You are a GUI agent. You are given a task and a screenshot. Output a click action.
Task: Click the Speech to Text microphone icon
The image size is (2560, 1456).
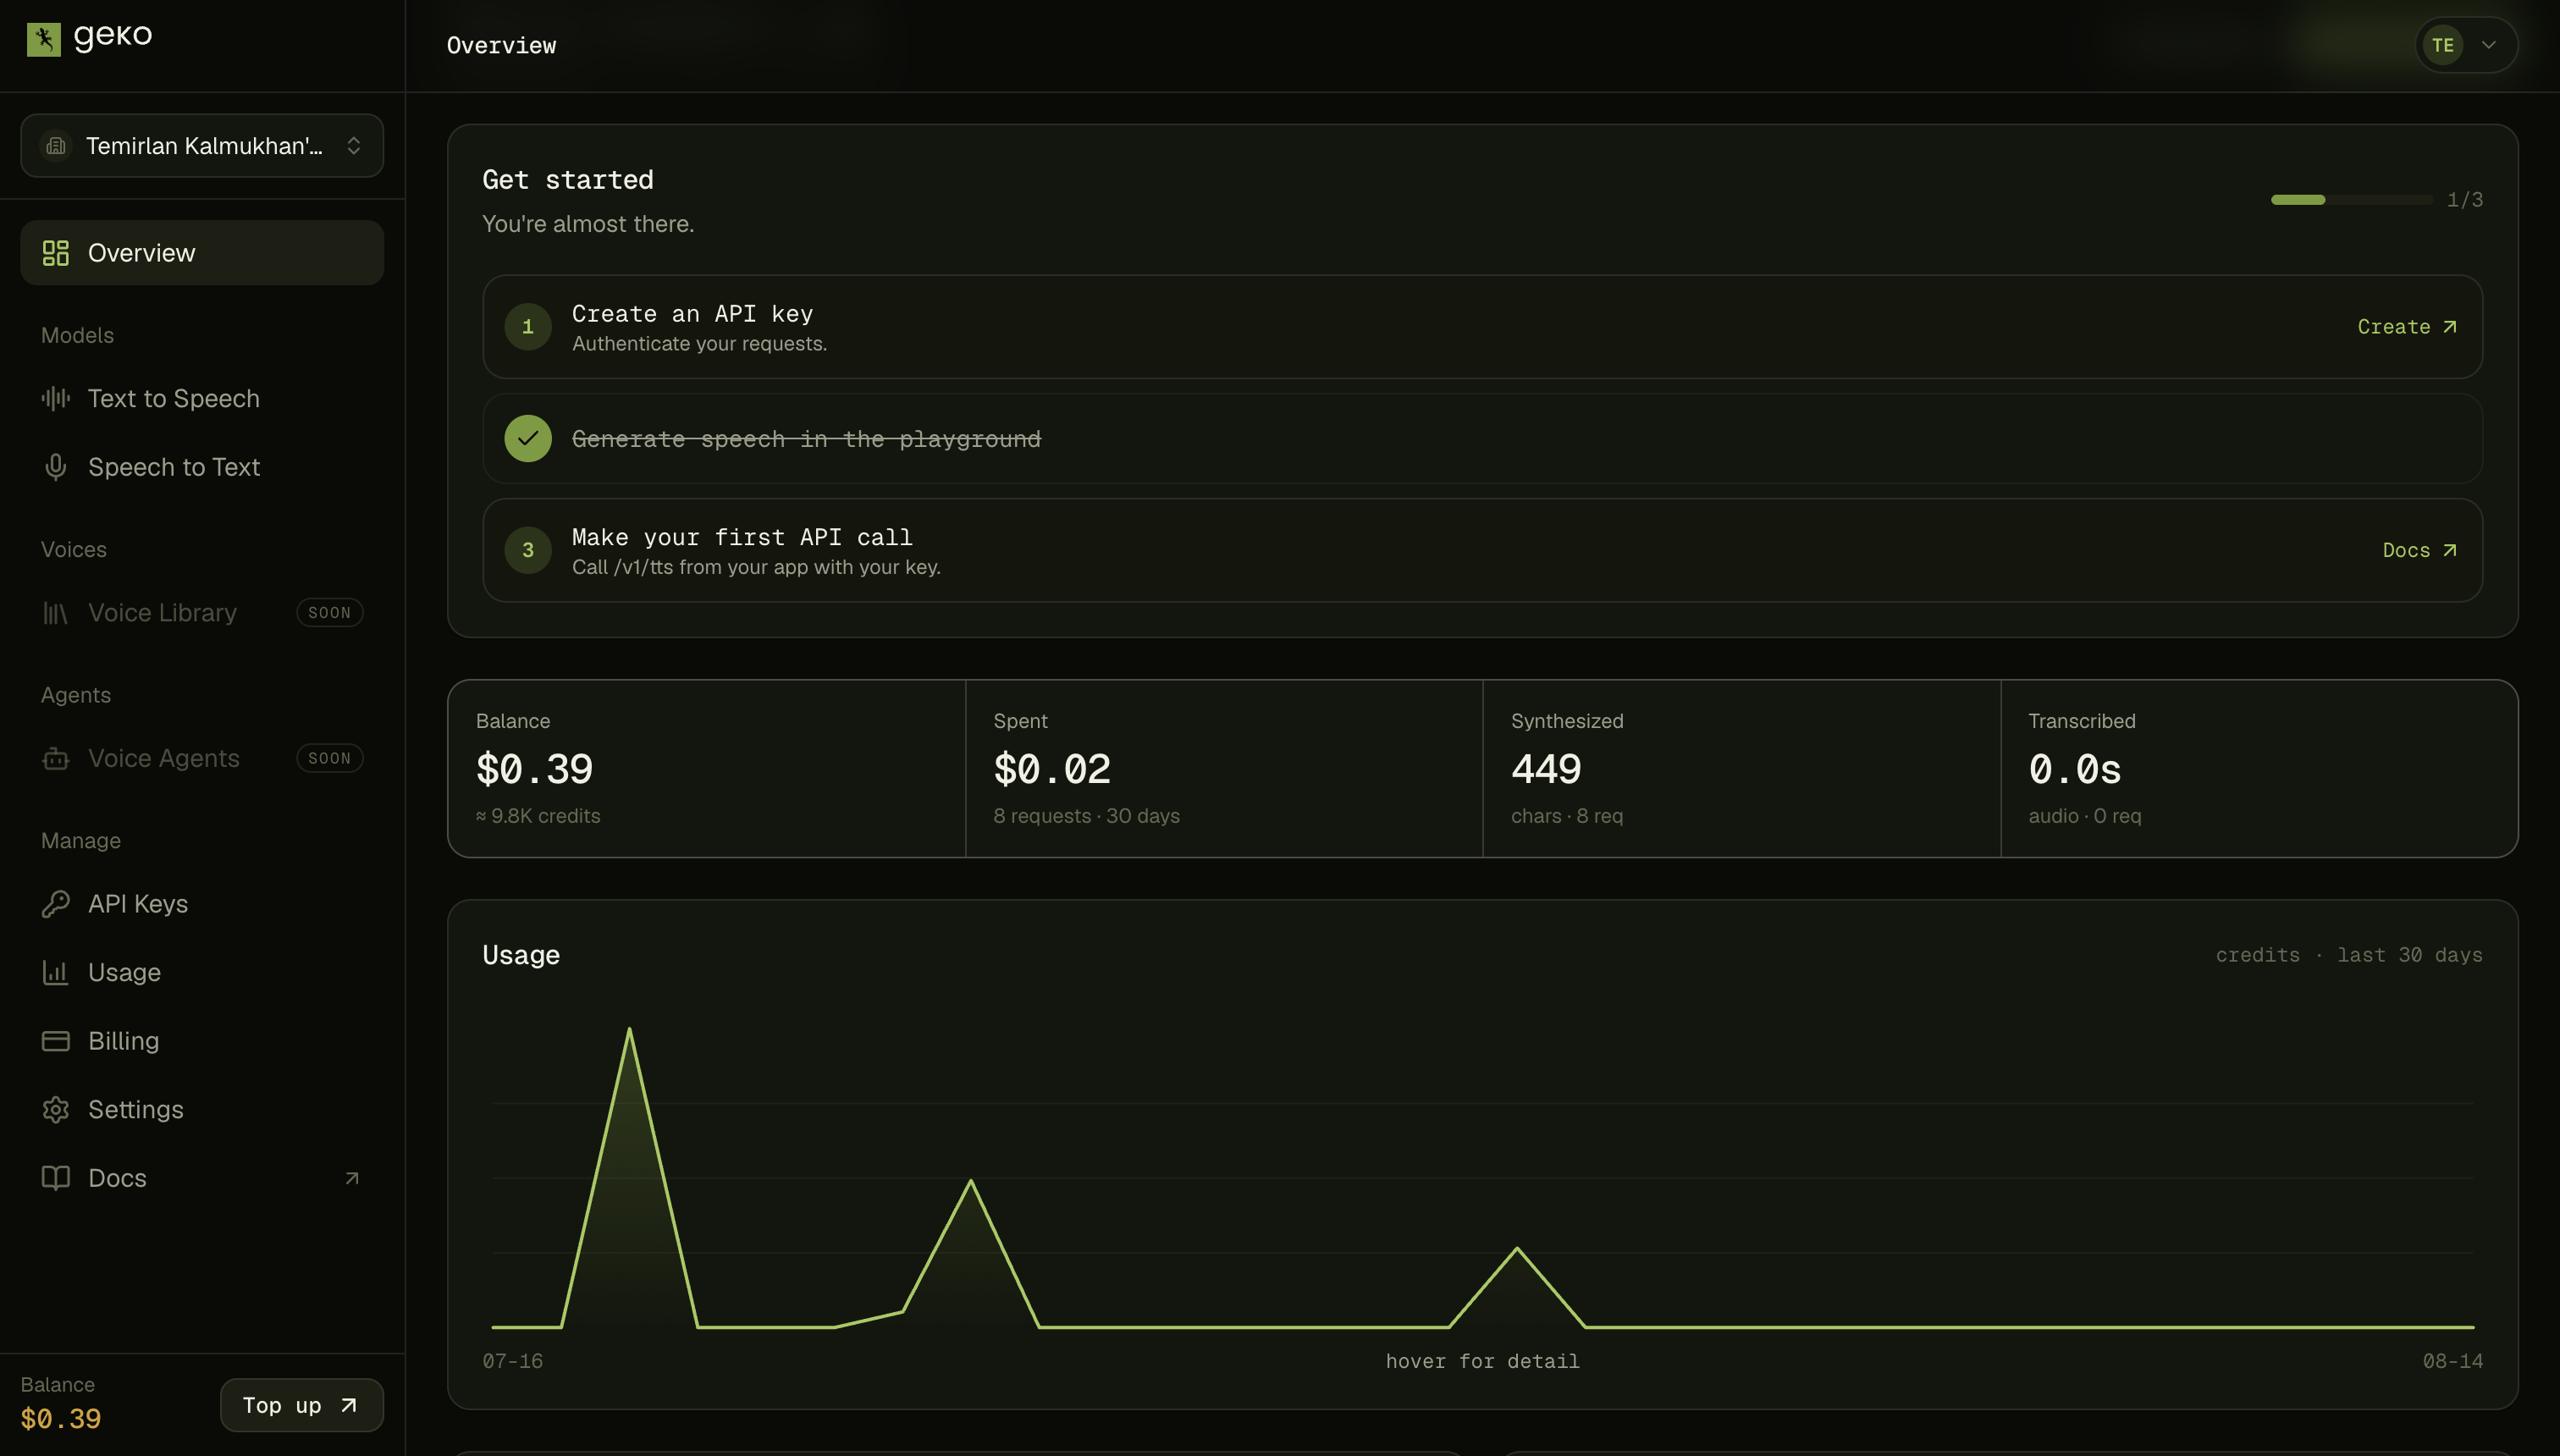pyautogui.click(x=56, y=467)
